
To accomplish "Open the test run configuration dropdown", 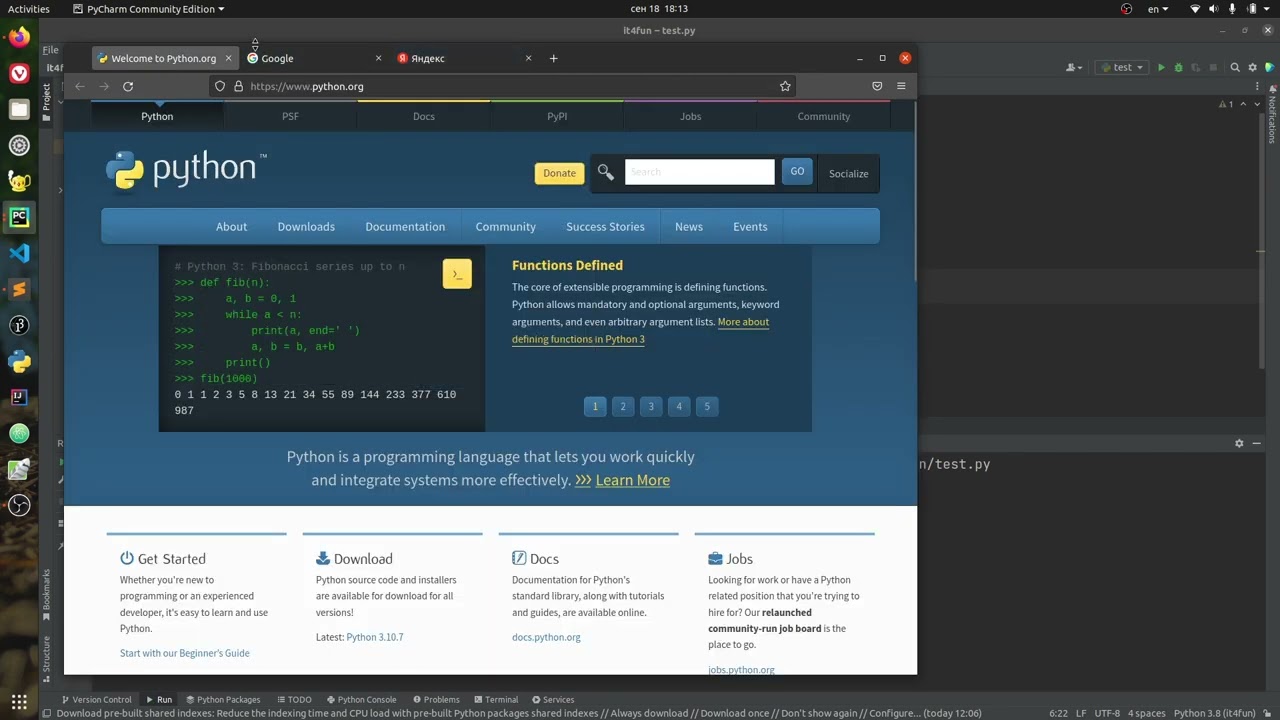I will pyautogui.click(x=1122, y=67).
